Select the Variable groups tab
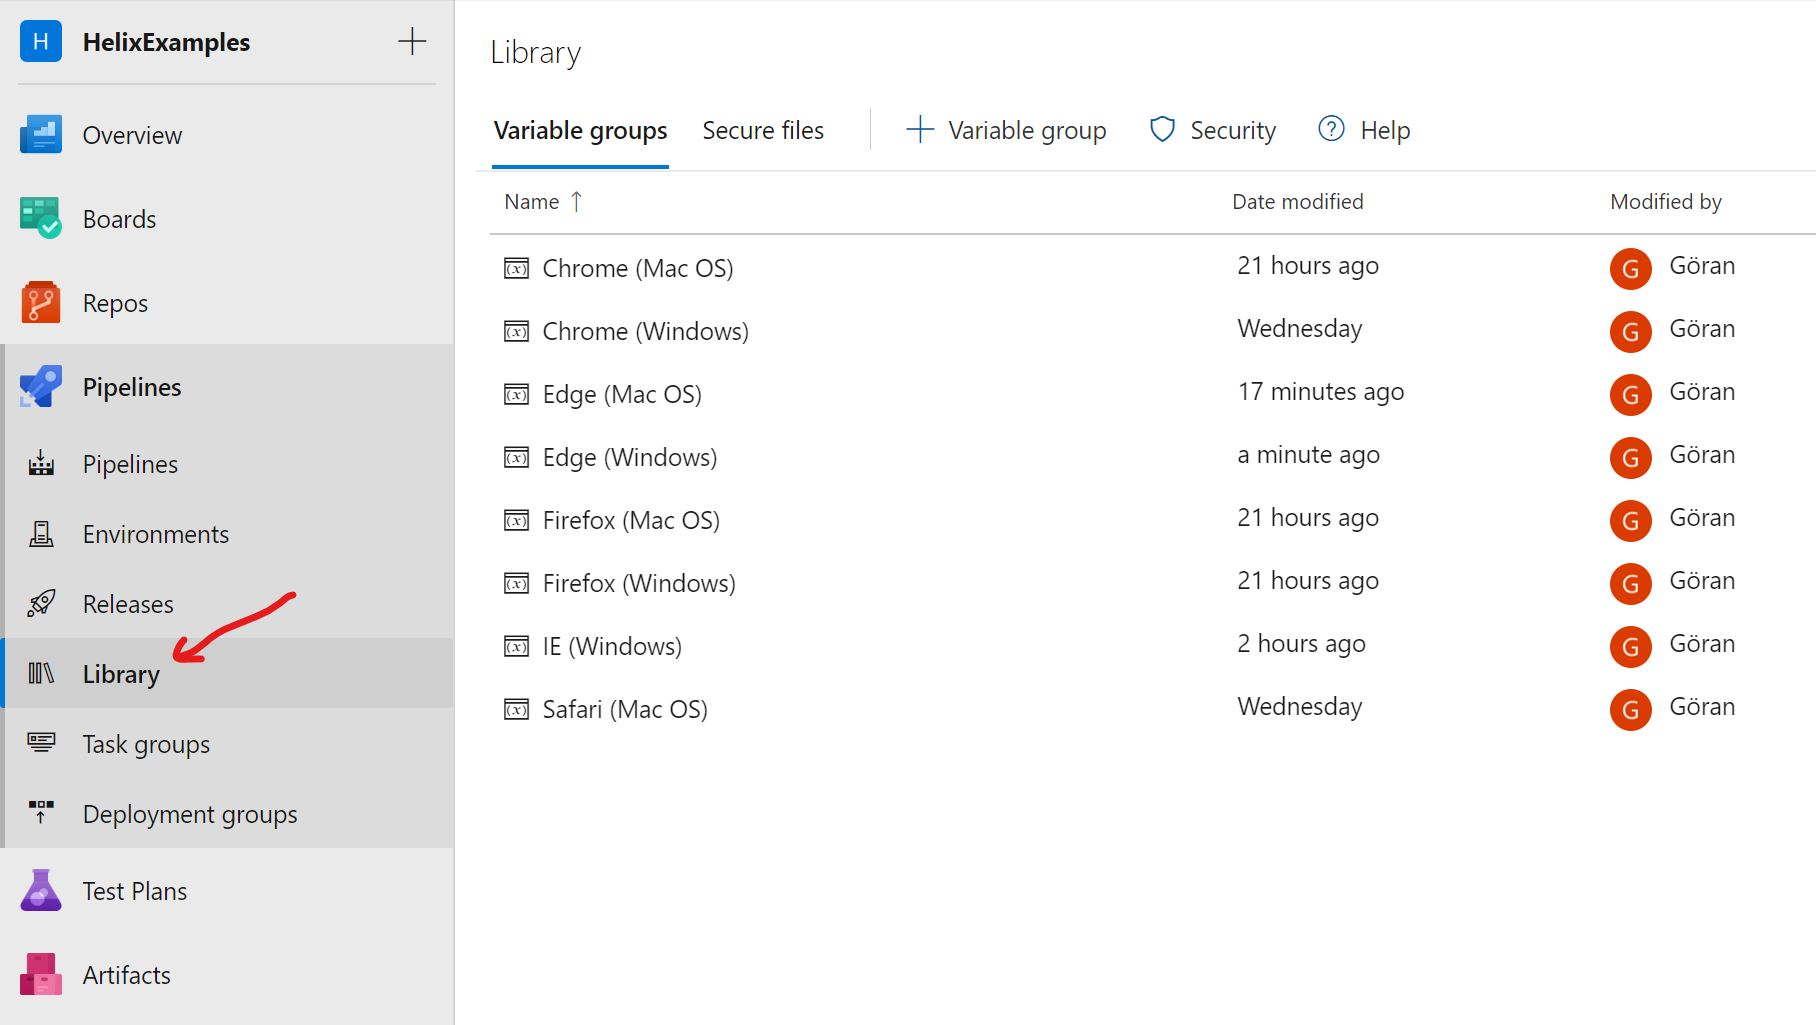Image resolution: width=1816 pixels, height=1025 pixels. point(580,131)
